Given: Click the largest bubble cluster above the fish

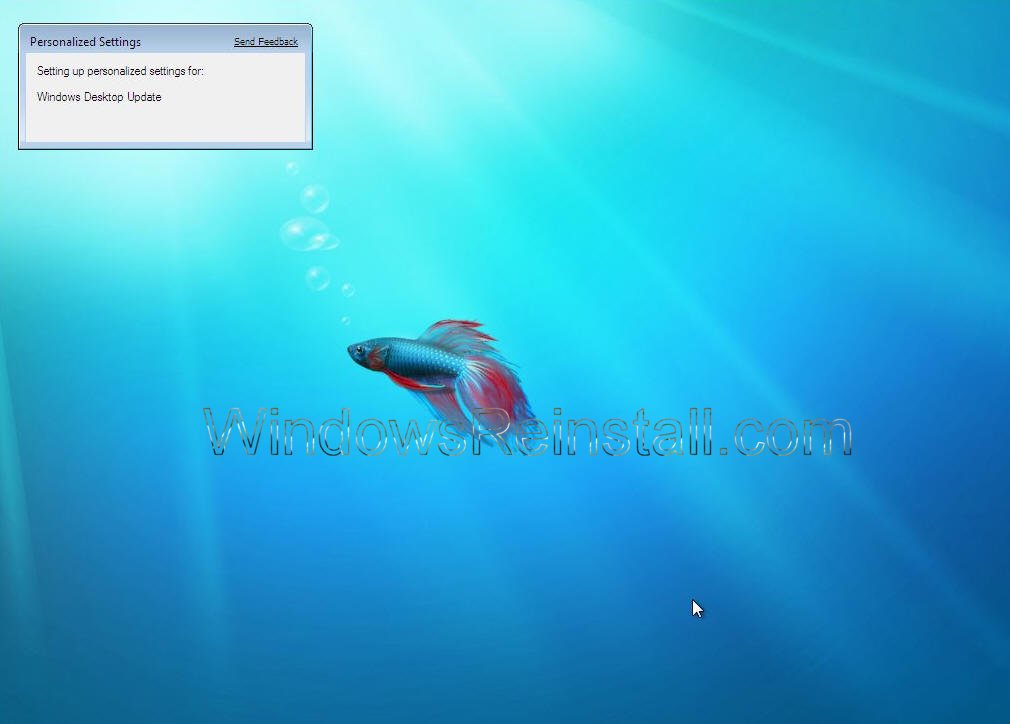Looking at the screenshot, I should (305, 235).
